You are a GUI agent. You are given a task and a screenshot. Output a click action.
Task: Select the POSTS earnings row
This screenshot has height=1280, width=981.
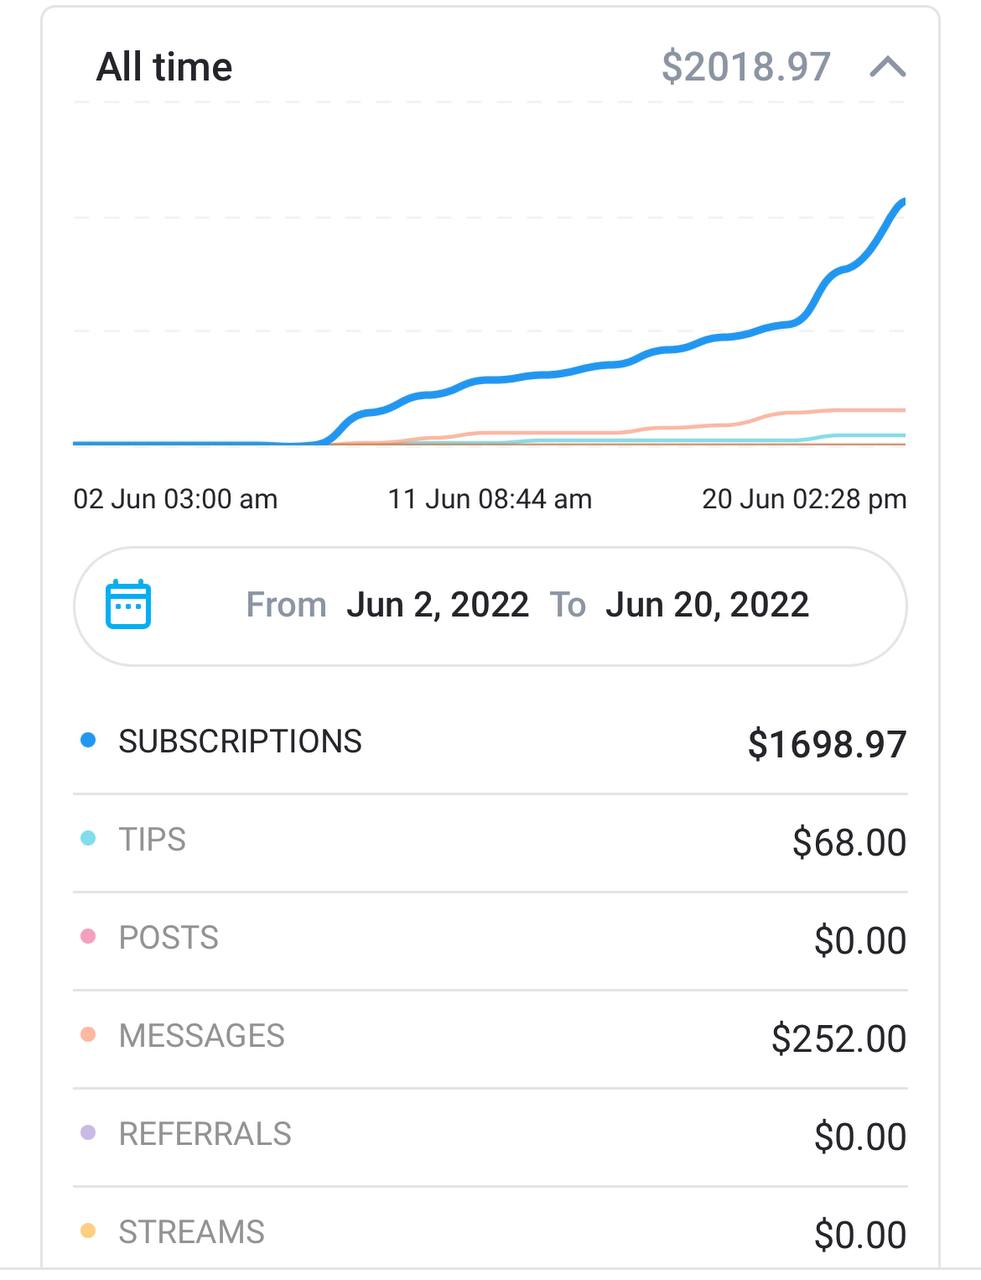click(490, 940)
